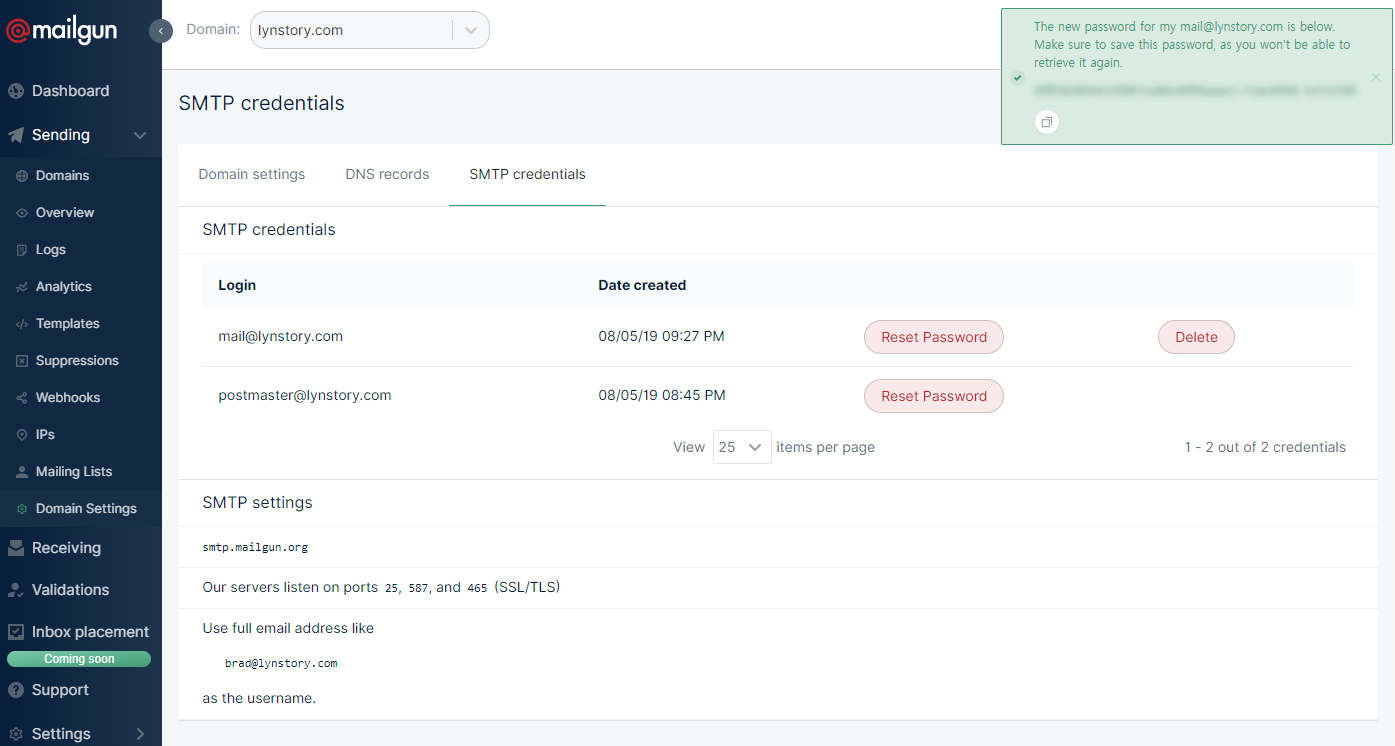Click the 08/05/19 09:27 PM date
The height and width of the screenshot is (746, 1395).
(x=661, y=337)
